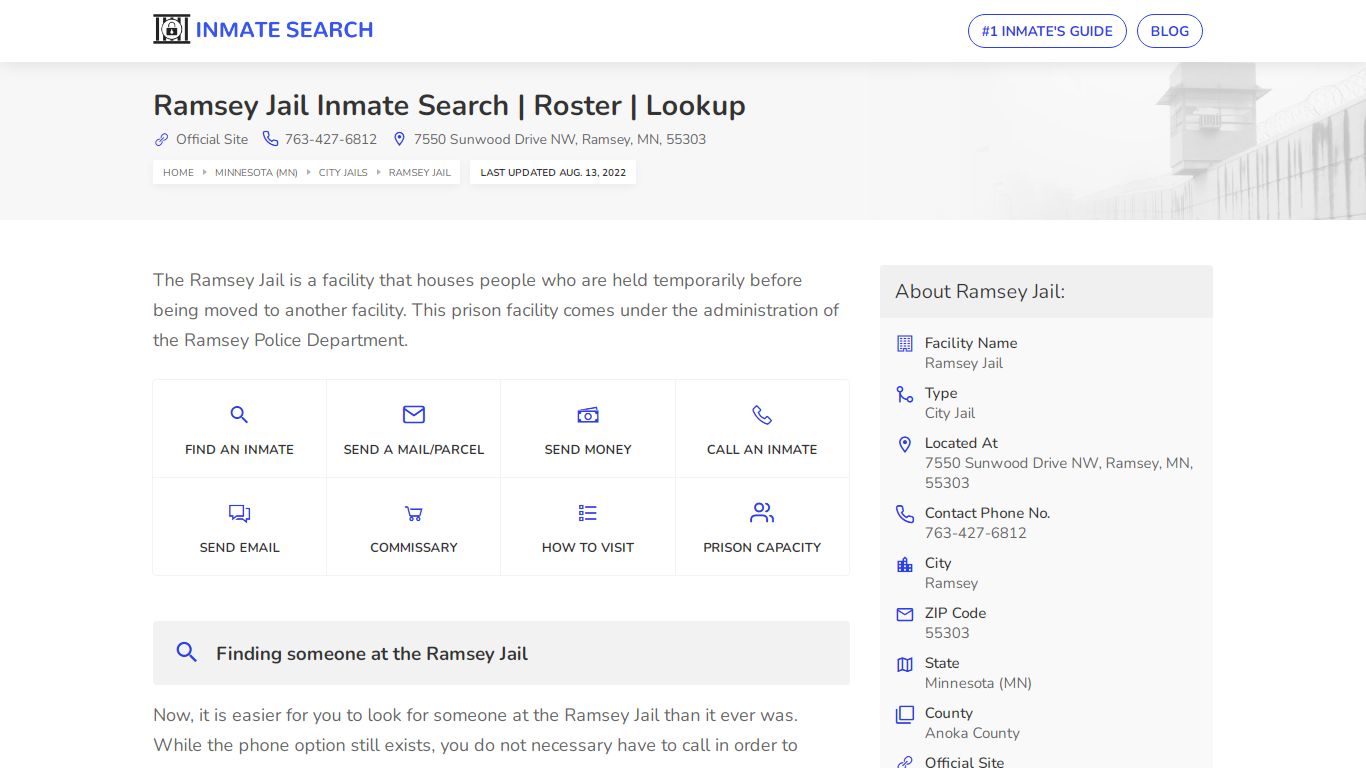Click the phone icon beside Contact Phone No.

click(905, 514)
